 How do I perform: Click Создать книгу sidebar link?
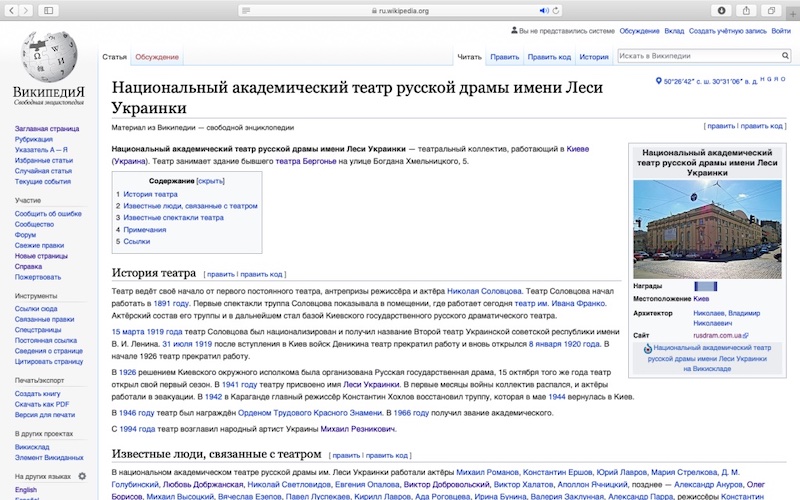click(37, 393)
